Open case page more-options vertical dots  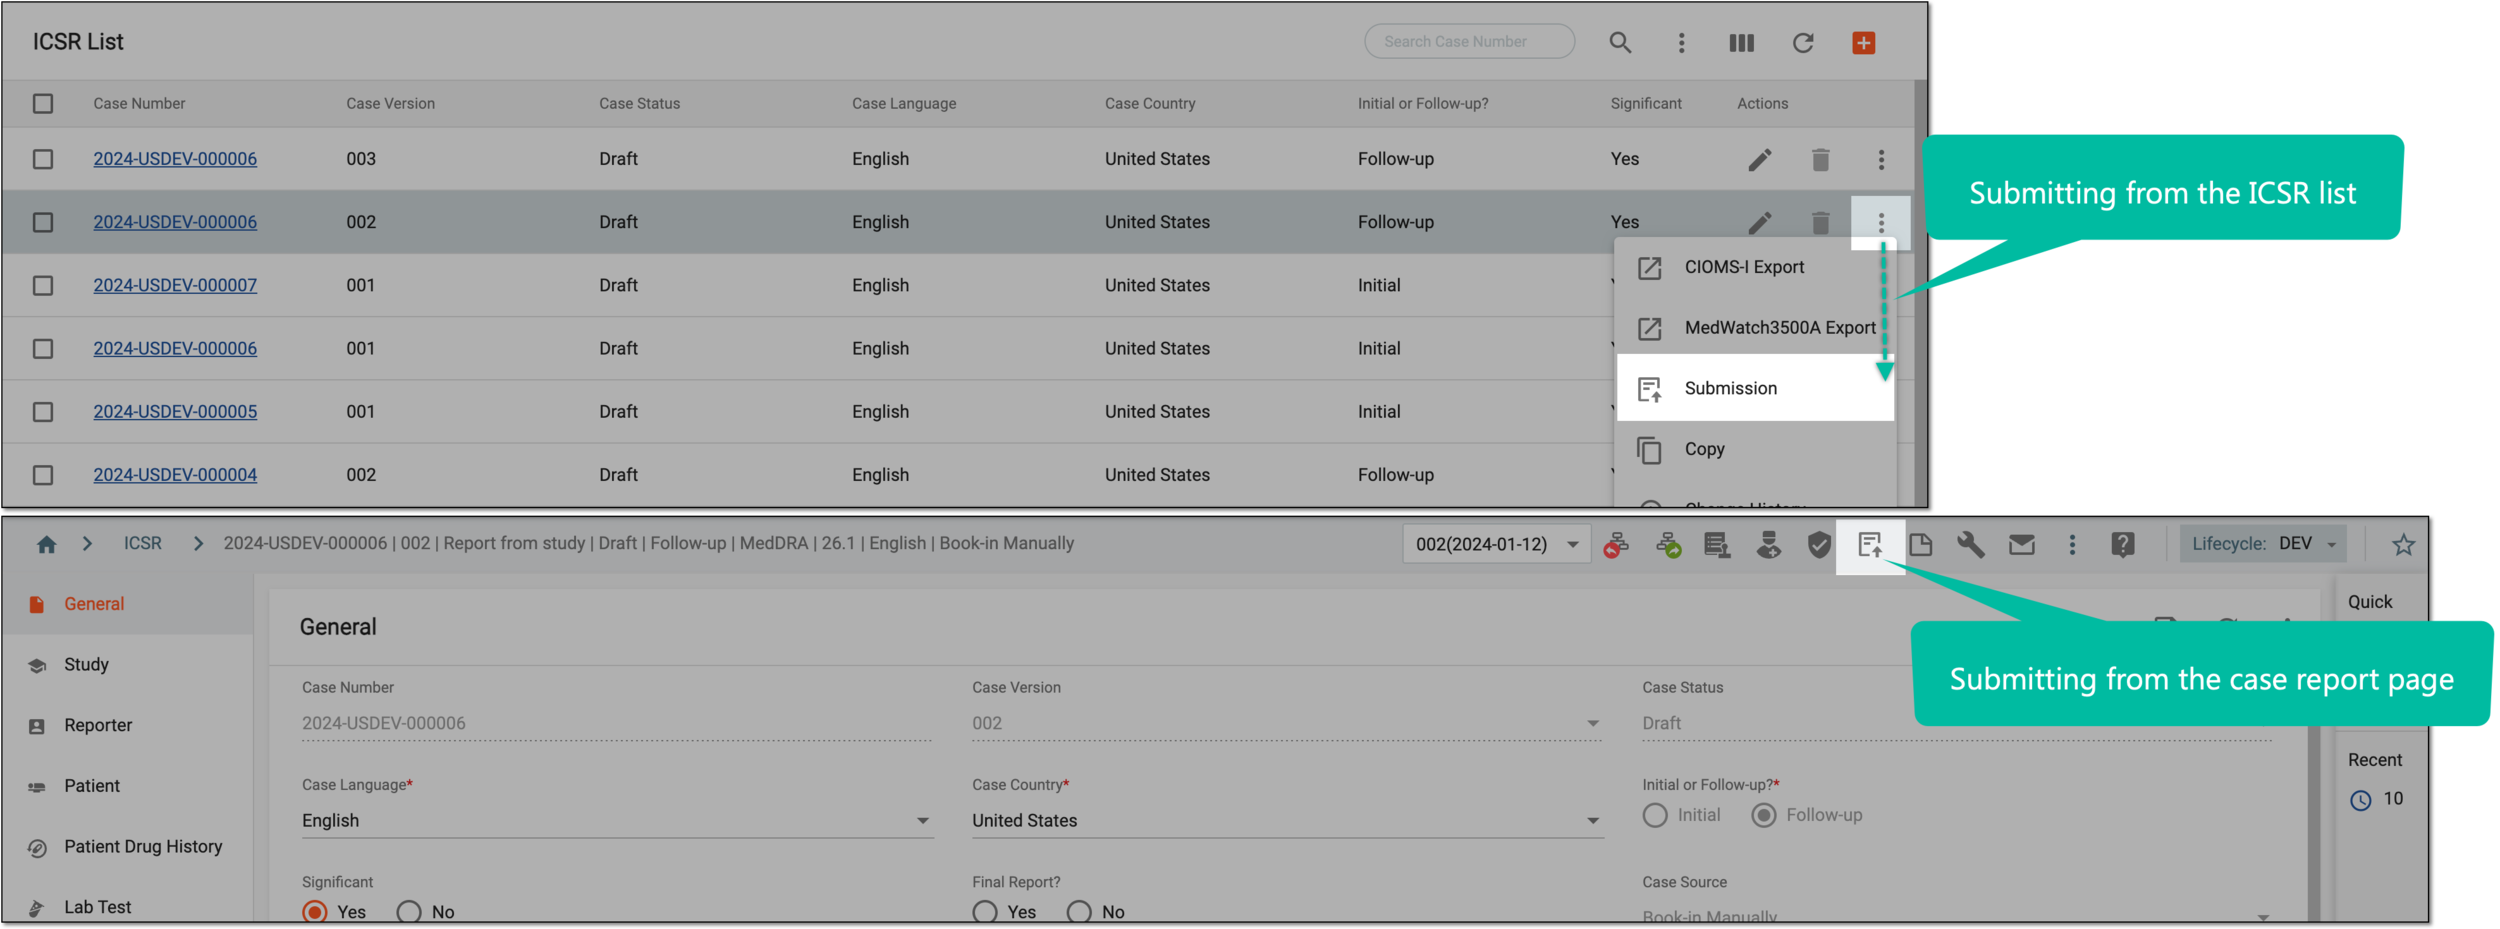pos(2072,545)
